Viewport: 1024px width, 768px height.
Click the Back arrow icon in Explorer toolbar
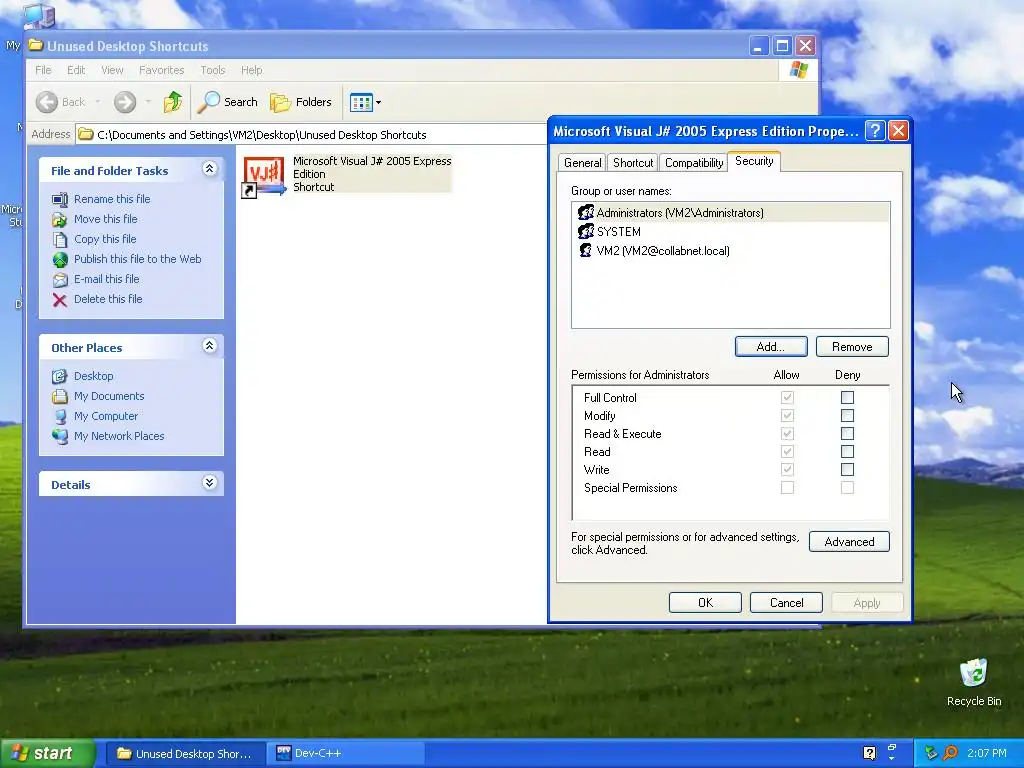coord(46,102)
